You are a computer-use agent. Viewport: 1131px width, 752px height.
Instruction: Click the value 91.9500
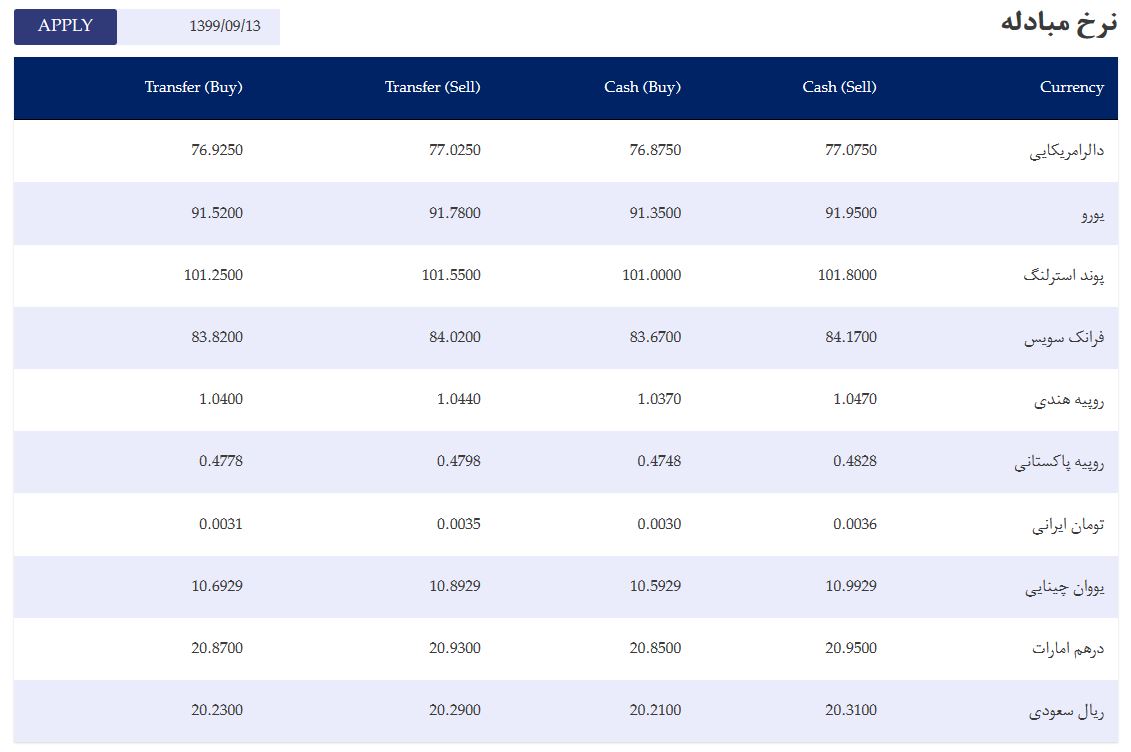(x=851, y=213)
